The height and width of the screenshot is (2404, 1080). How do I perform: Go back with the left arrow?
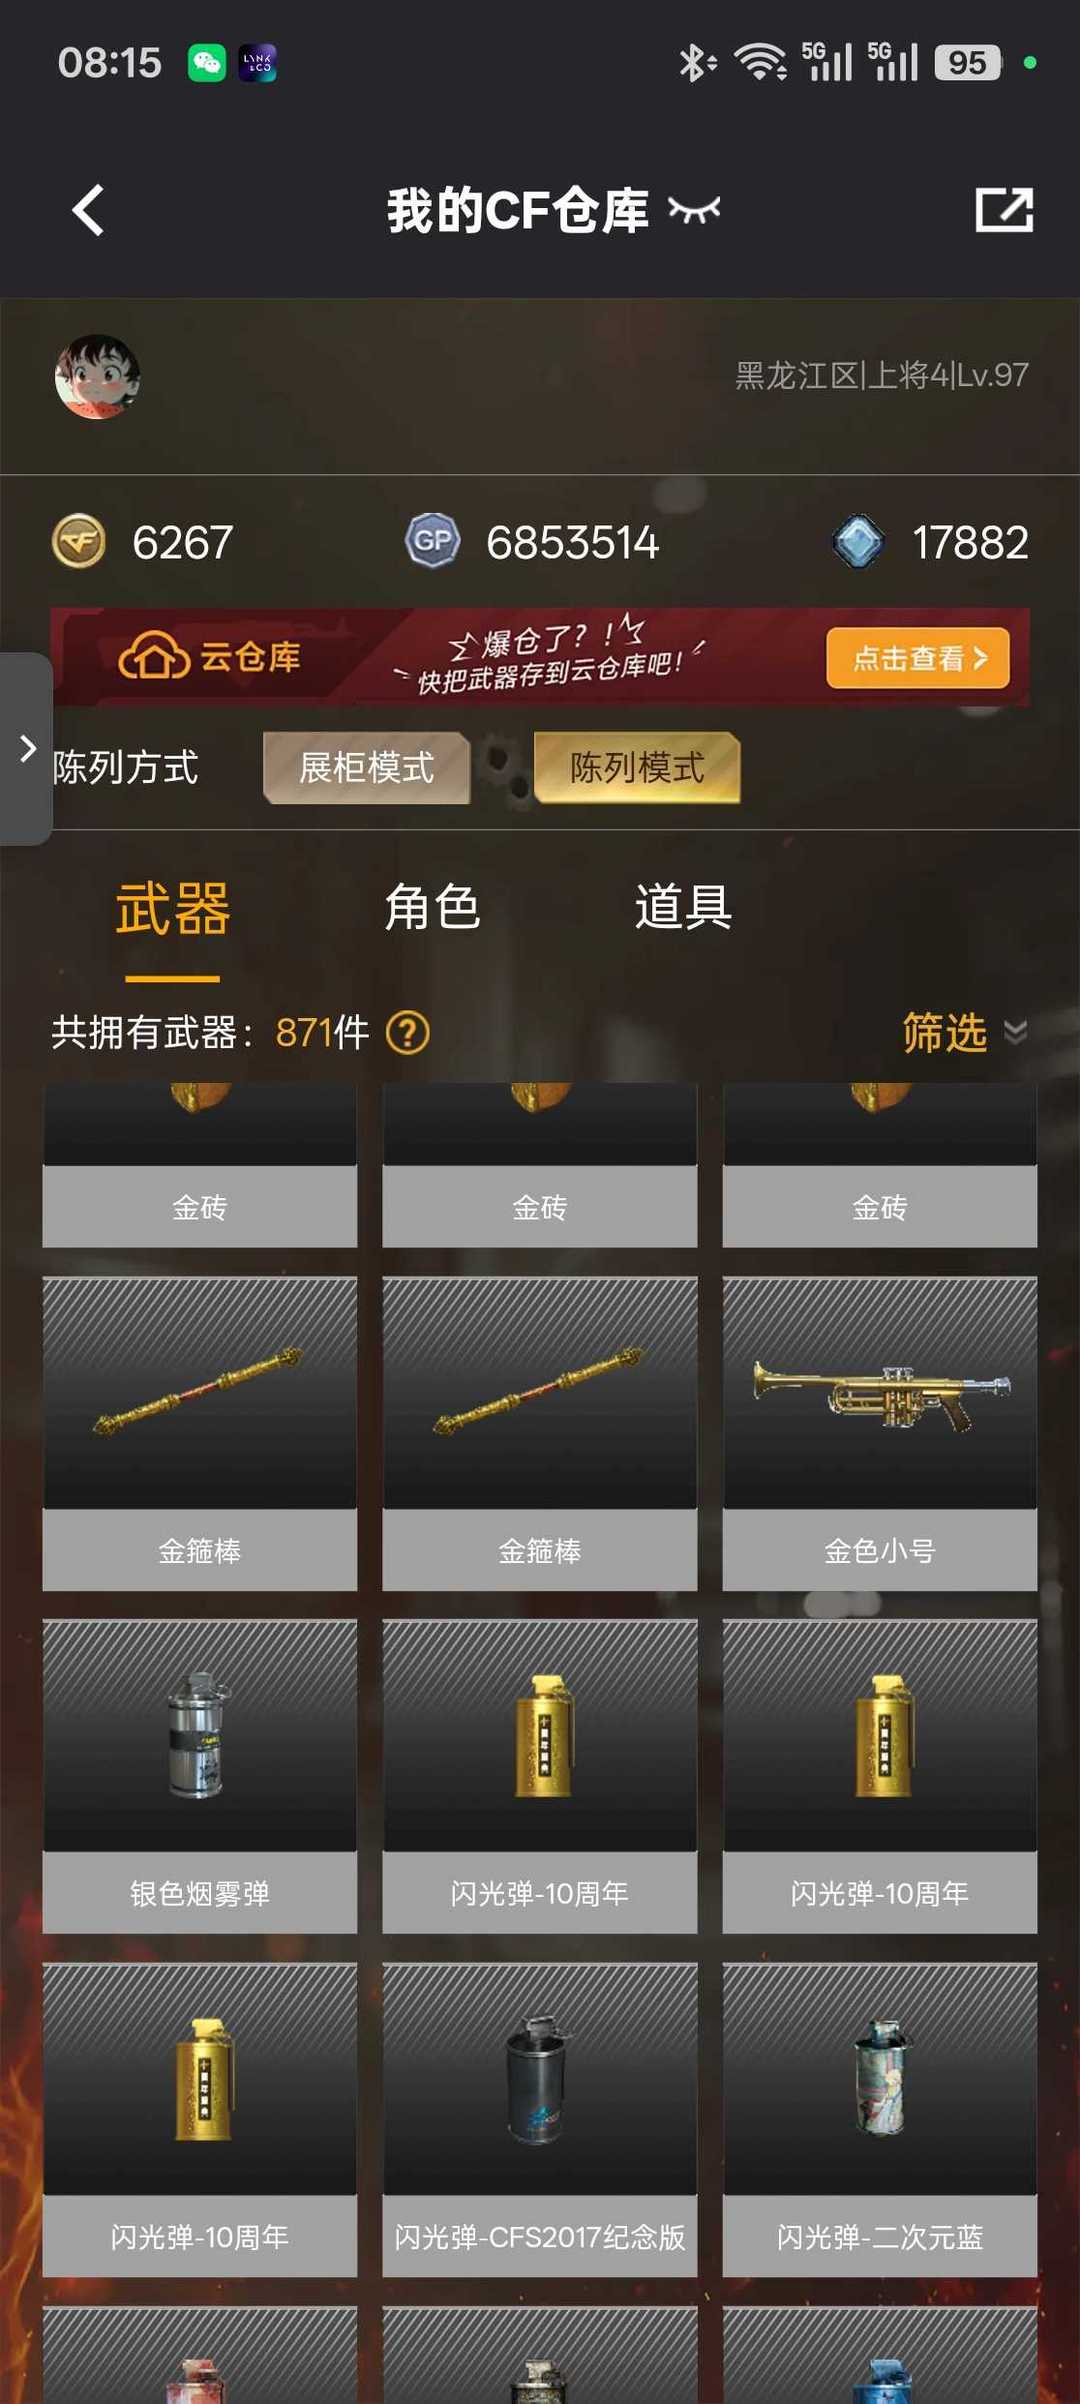coord(89,210)
